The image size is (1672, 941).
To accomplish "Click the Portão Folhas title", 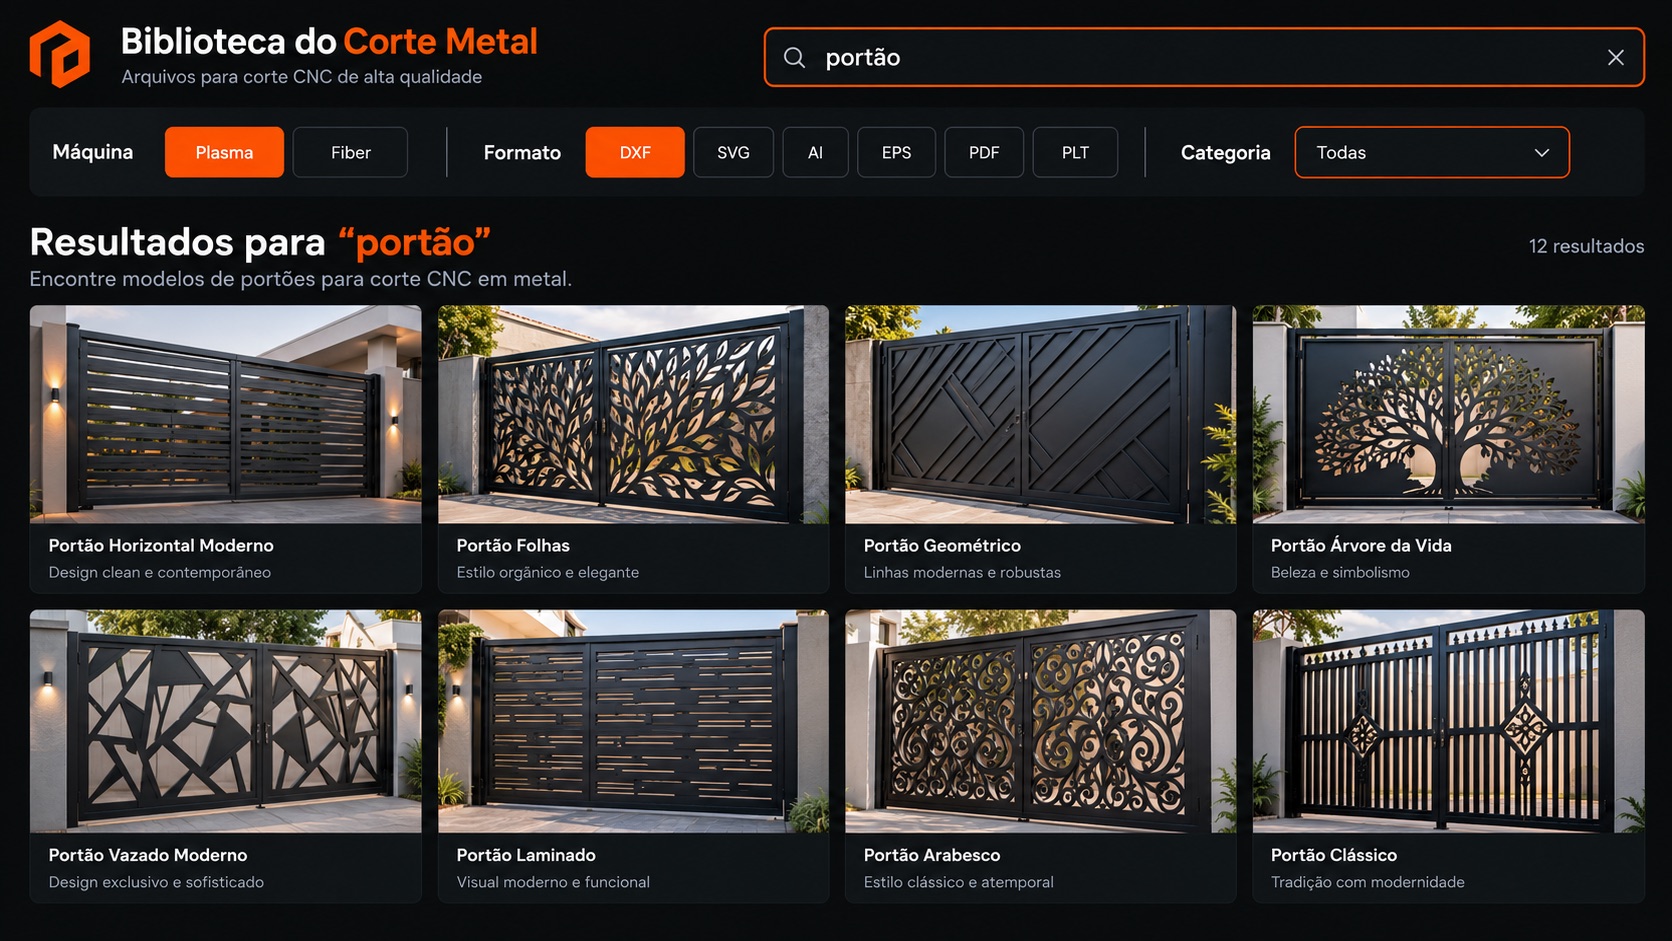I will [x=513, y=545].
